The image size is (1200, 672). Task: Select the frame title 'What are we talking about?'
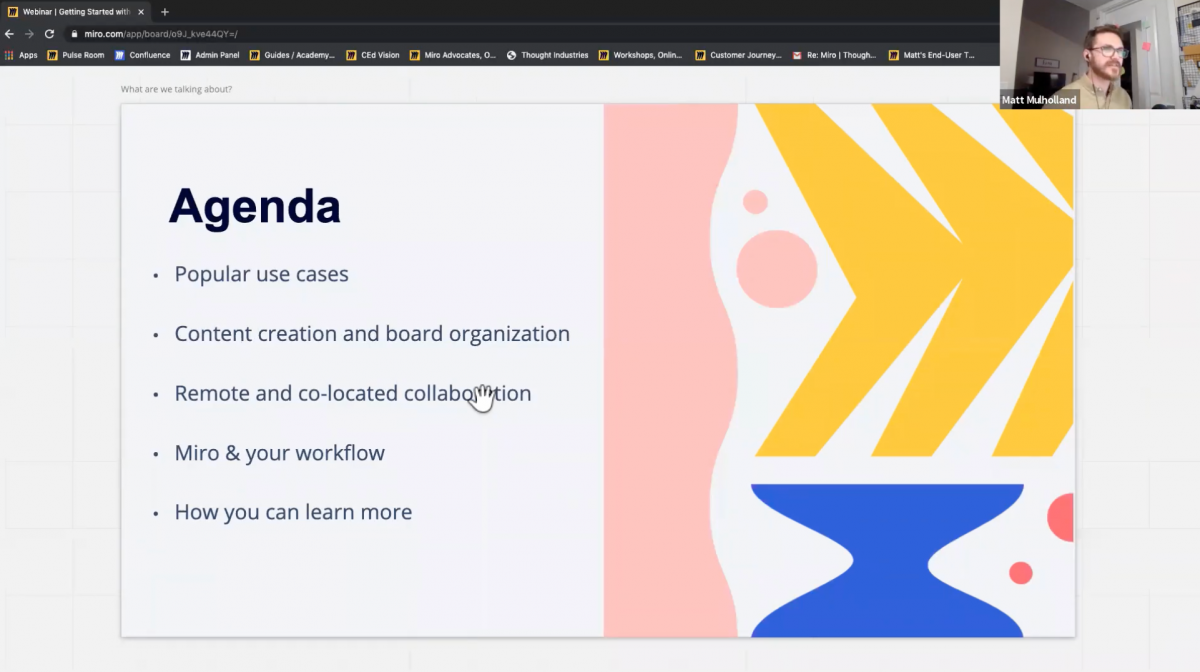click(x=176, y=90)
